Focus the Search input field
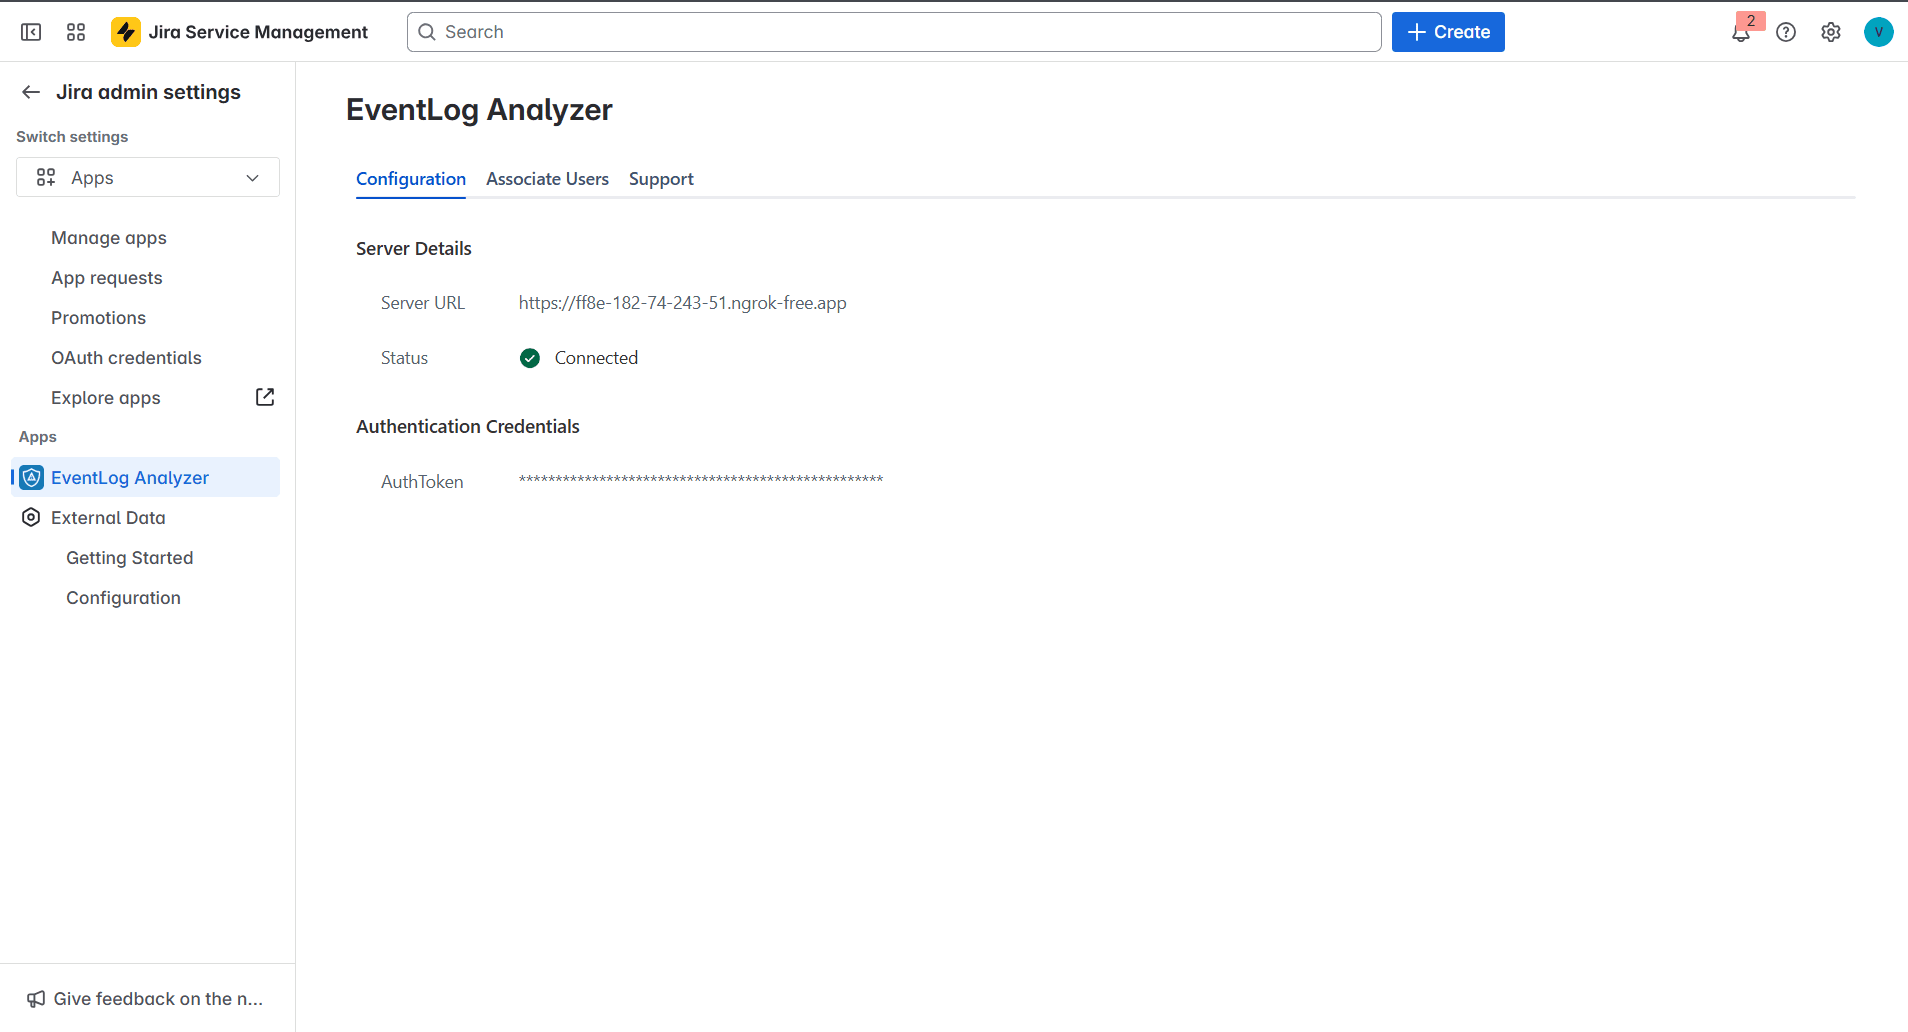 pyautogui.click(x=894, y=32)
